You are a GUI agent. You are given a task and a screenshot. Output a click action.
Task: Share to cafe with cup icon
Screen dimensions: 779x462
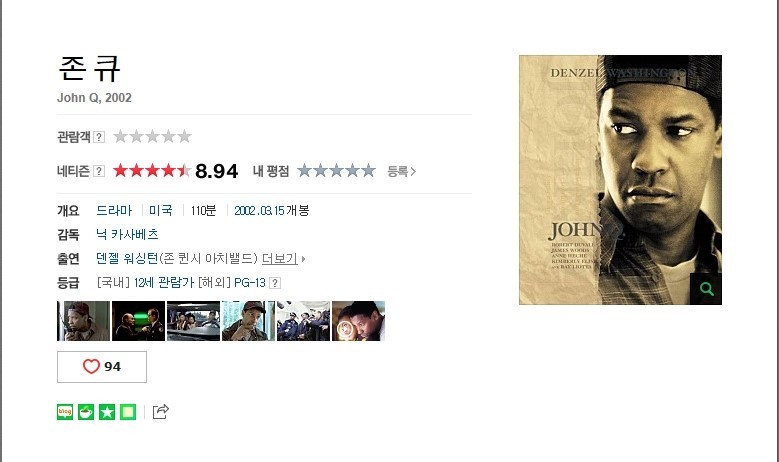coord(86,412)
